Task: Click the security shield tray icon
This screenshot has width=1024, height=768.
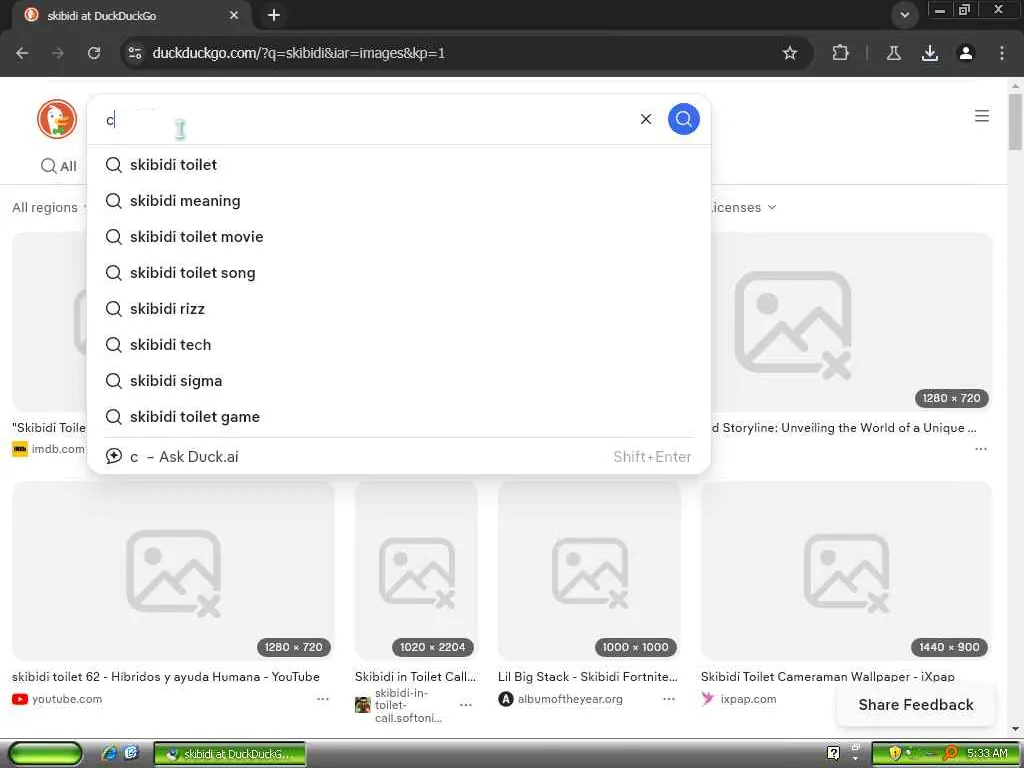Action: pos(894,753)
